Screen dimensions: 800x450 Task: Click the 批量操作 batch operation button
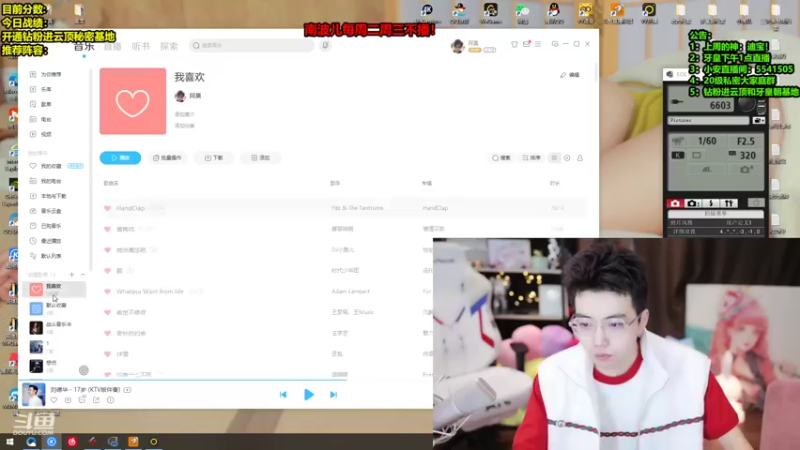(x=167, y=158)
